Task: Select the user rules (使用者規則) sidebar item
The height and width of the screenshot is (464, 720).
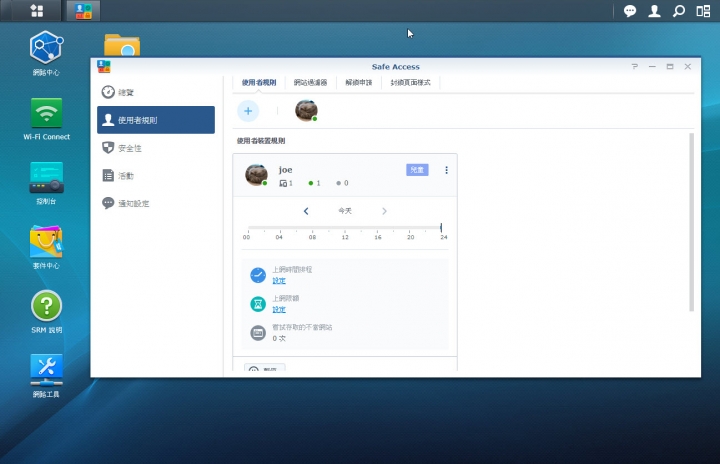Action: [x=156, y=120]
